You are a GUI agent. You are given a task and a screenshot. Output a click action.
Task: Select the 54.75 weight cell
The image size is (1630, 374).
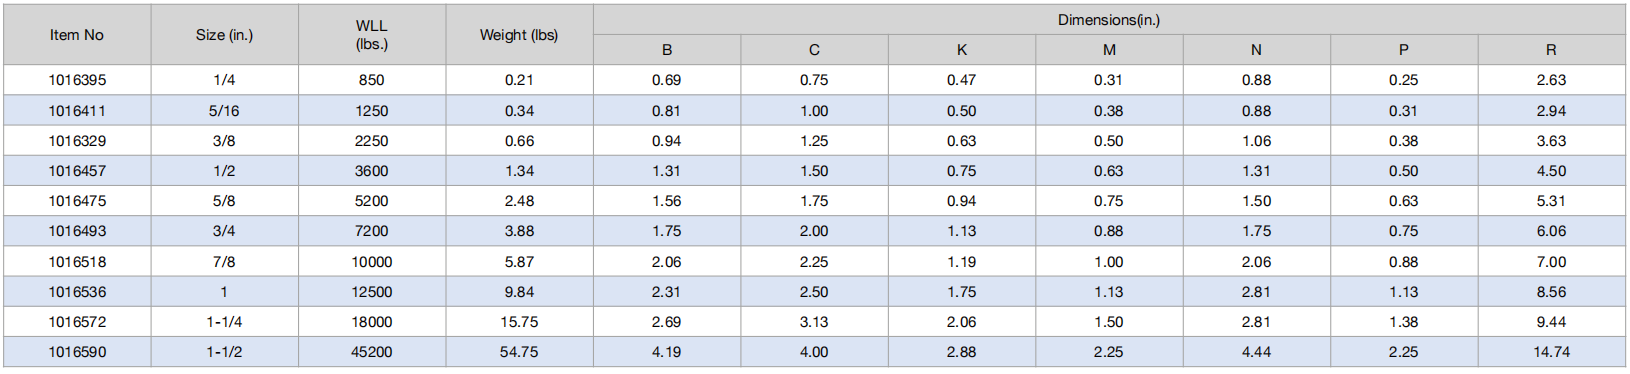tap(519, 352)
